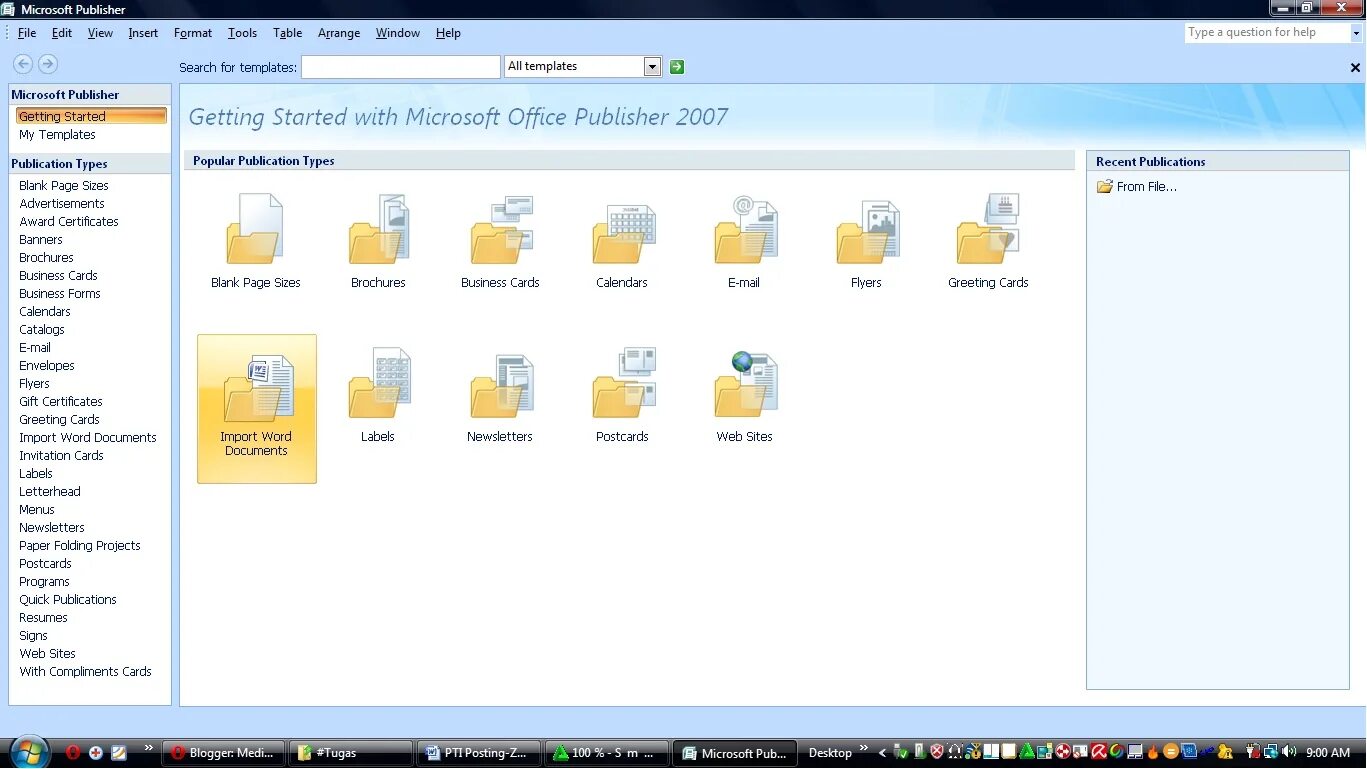1367x769 pixels.
Task: Open the Calendars template icon
Action: 622,235
